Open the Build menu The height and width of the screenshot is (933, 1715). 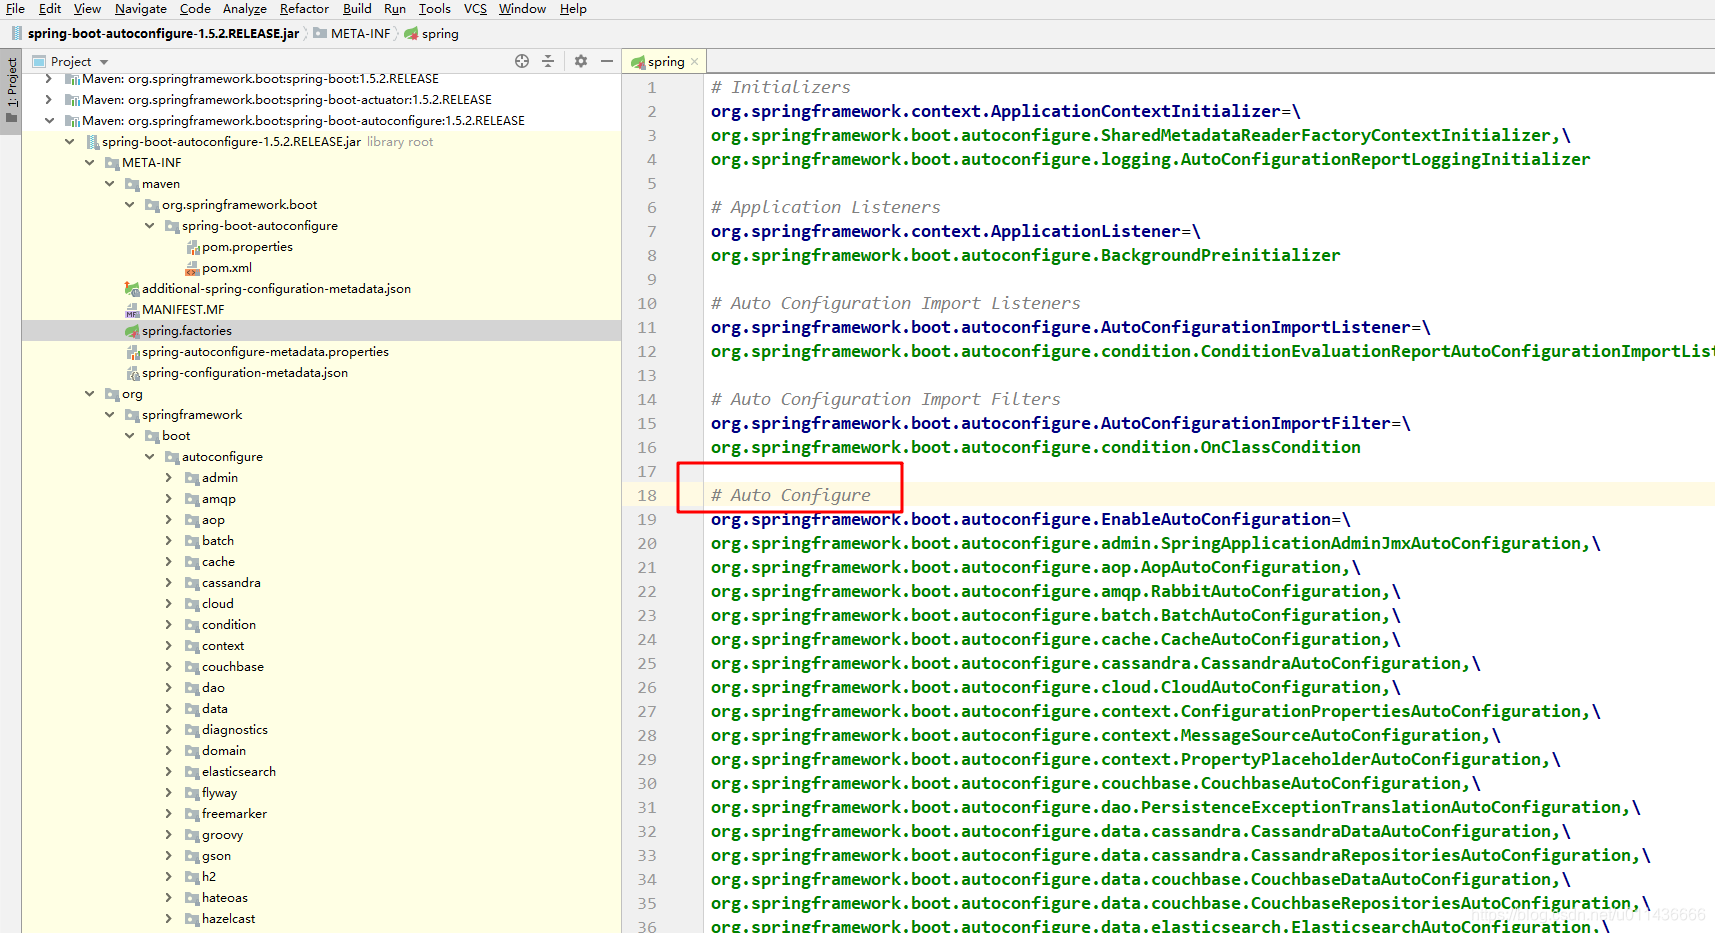357,9
